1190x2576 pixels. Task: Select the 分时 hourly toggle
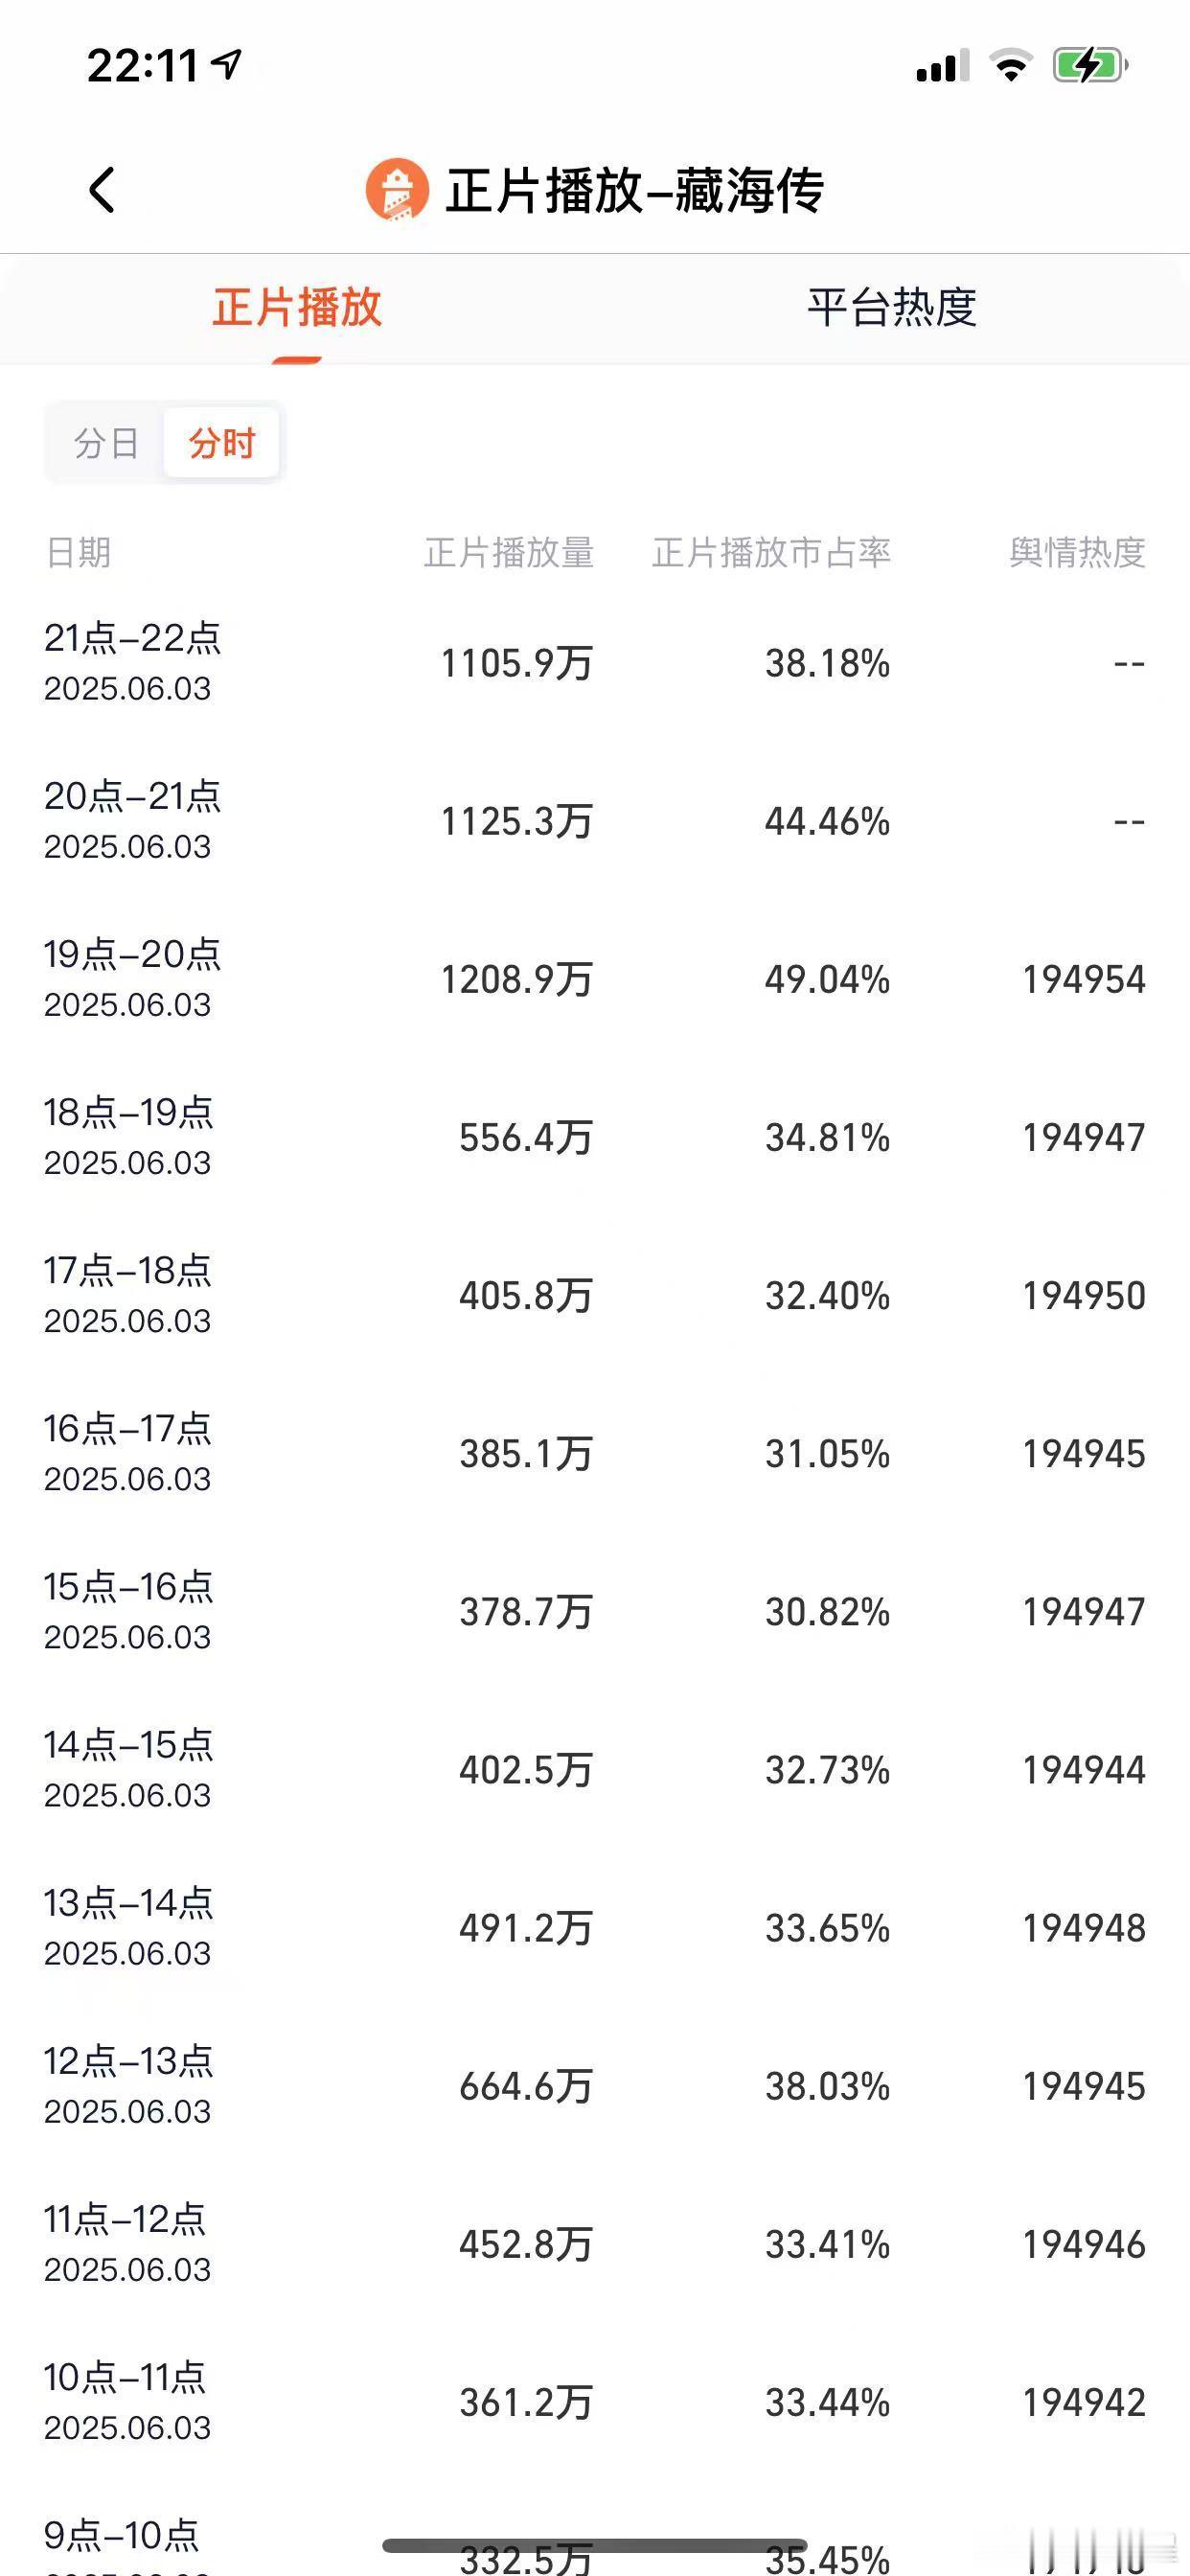tap(222, 442)
